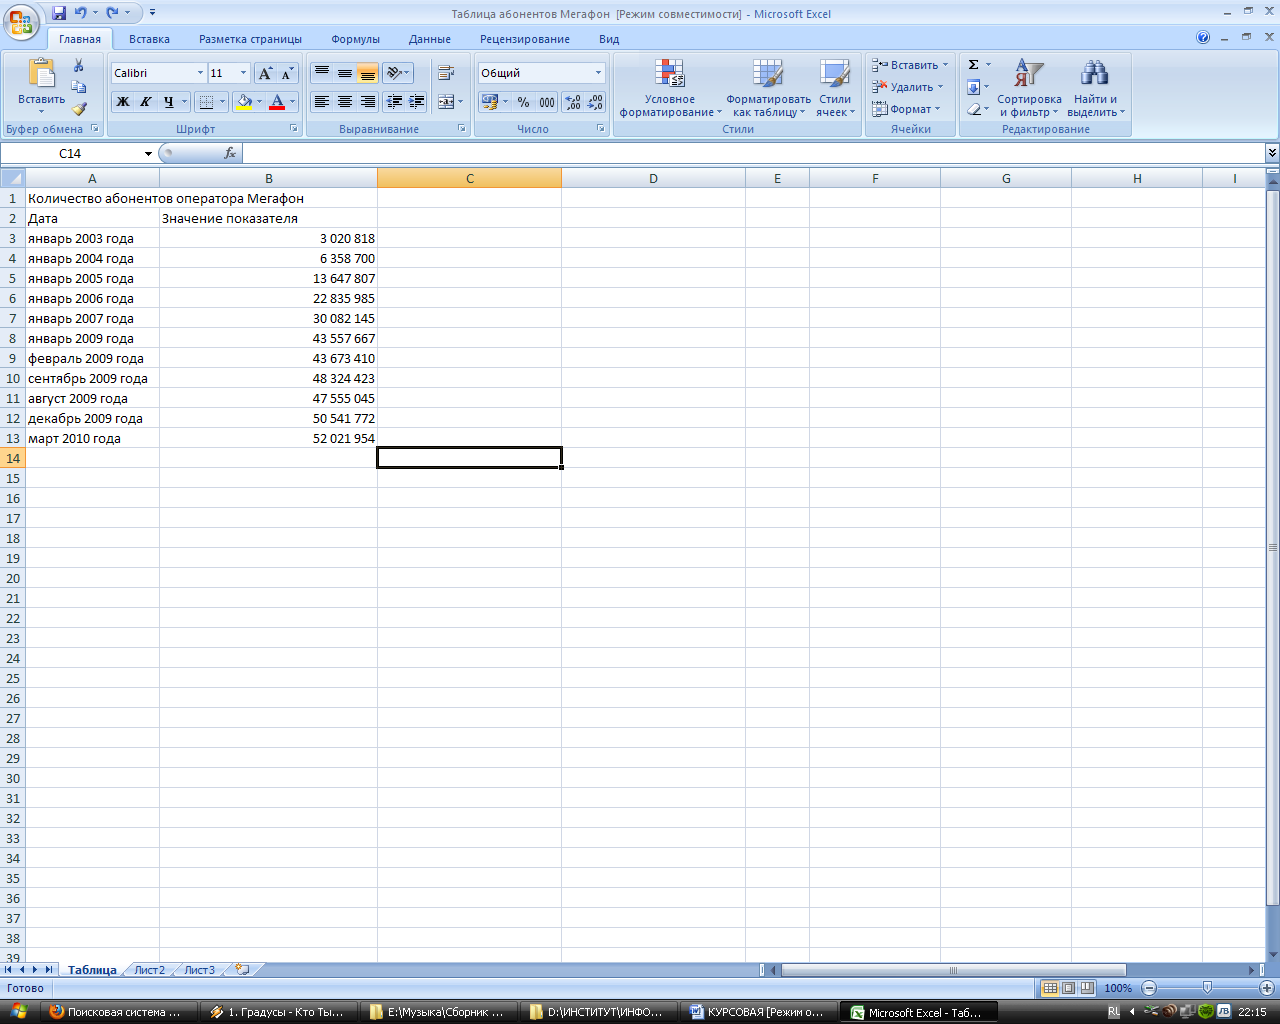
Task: Increase the cell indent
Action: click(417, 102)
